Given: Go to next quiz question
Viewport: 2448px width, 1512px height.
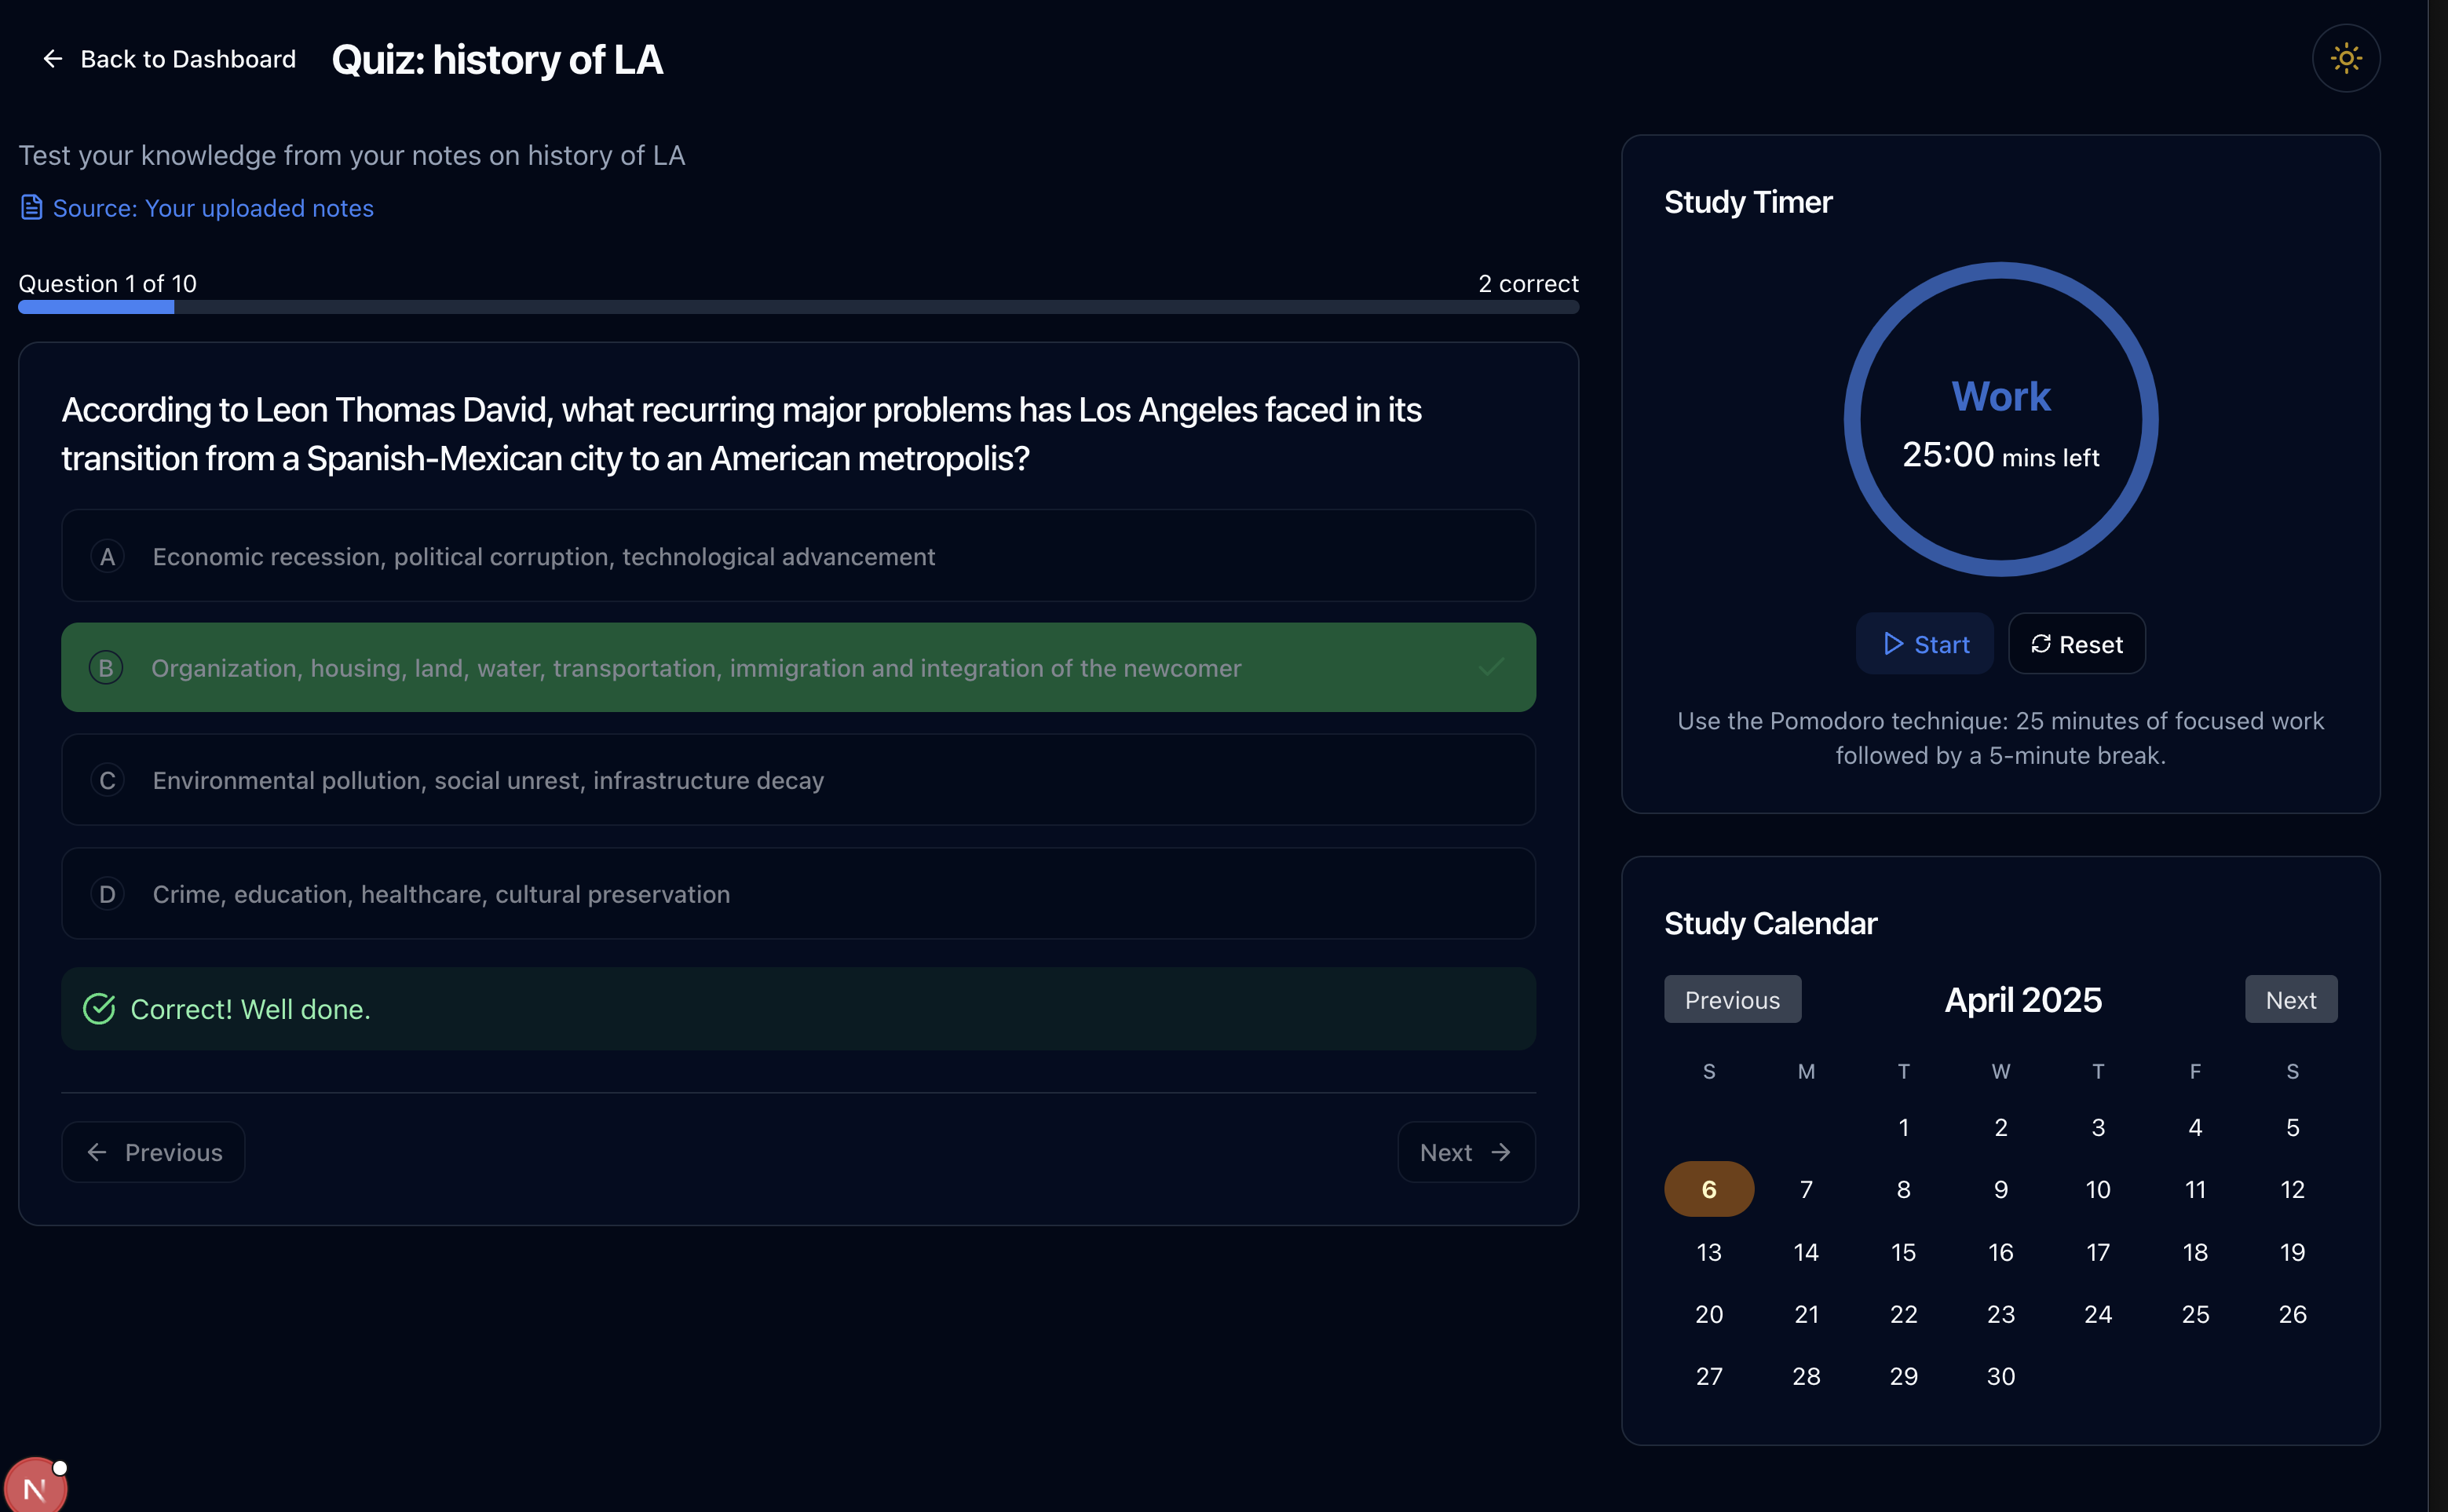Looking at the screenshot, I should coord(1465,1152).
